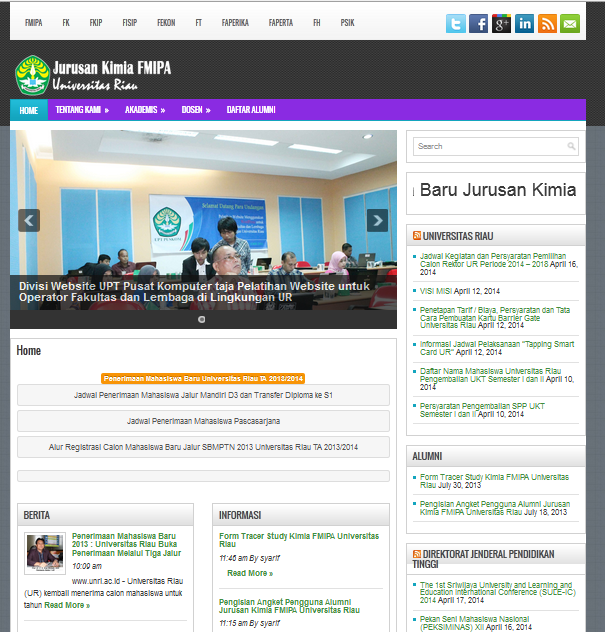605x632 pixels.
Task: Open Pengisian Angket link under Alumni
Action: 495,508
